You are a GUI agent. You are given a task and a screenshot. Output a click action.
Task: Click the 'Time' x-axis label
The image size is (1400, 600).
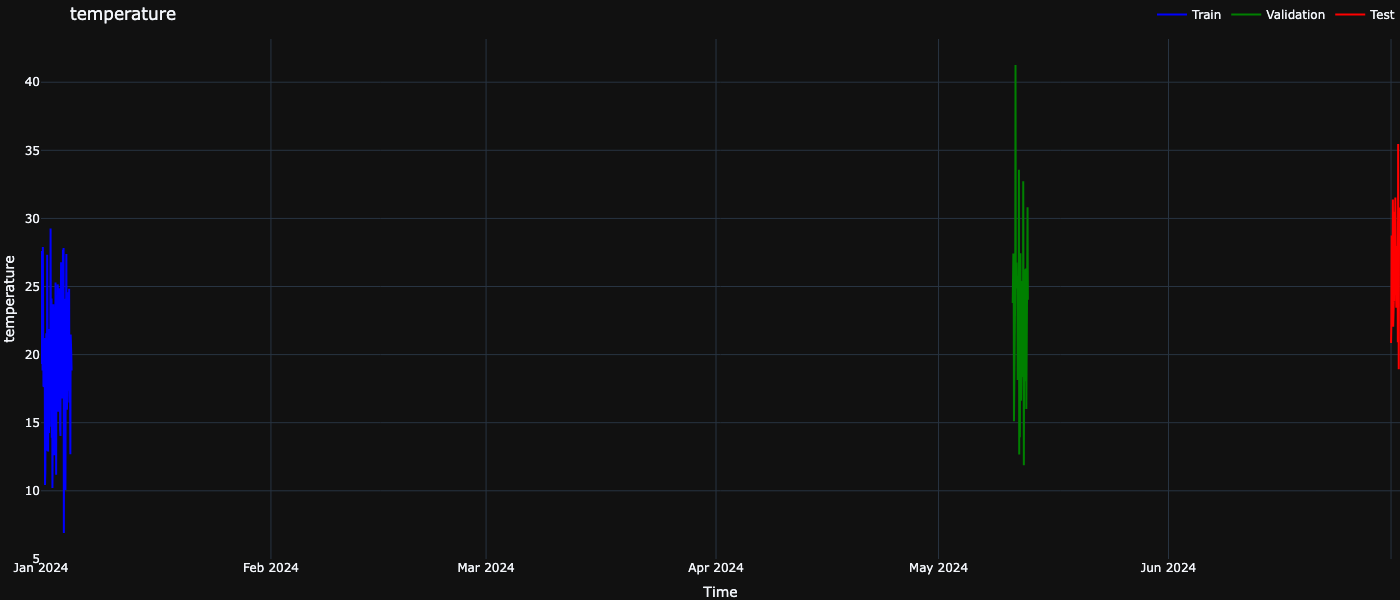pos(720,592)
